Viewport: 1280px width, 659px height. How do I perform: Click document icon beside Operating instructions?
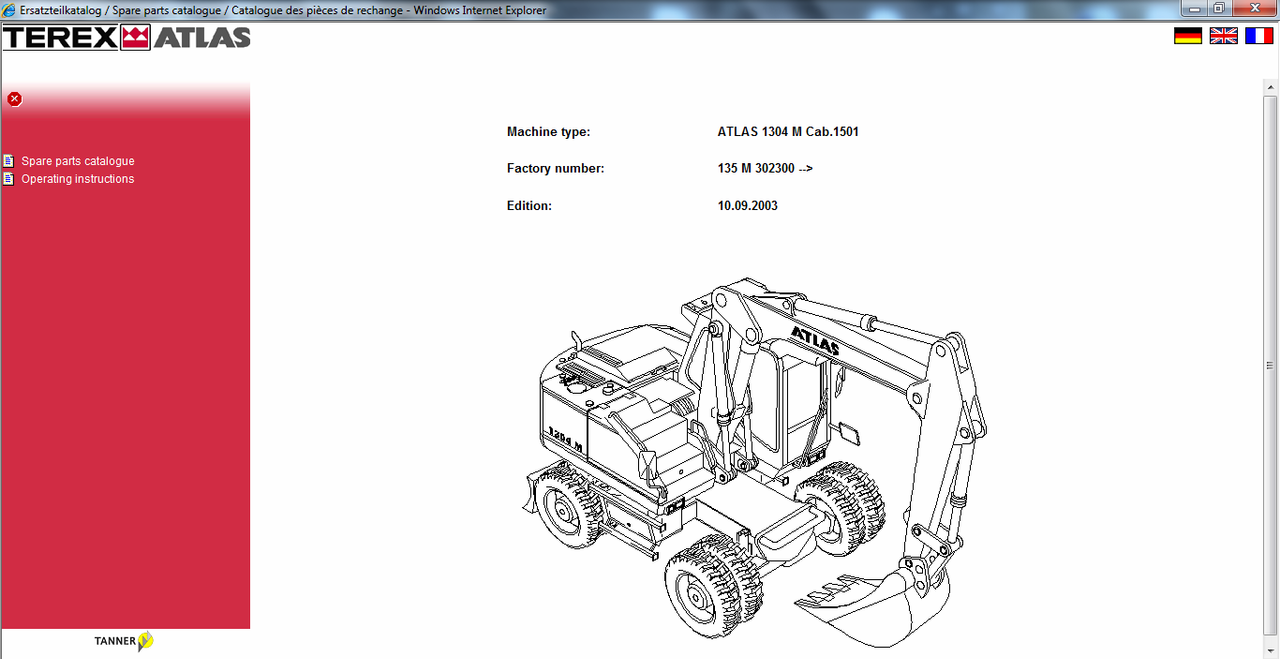click(x=9, y=179)
